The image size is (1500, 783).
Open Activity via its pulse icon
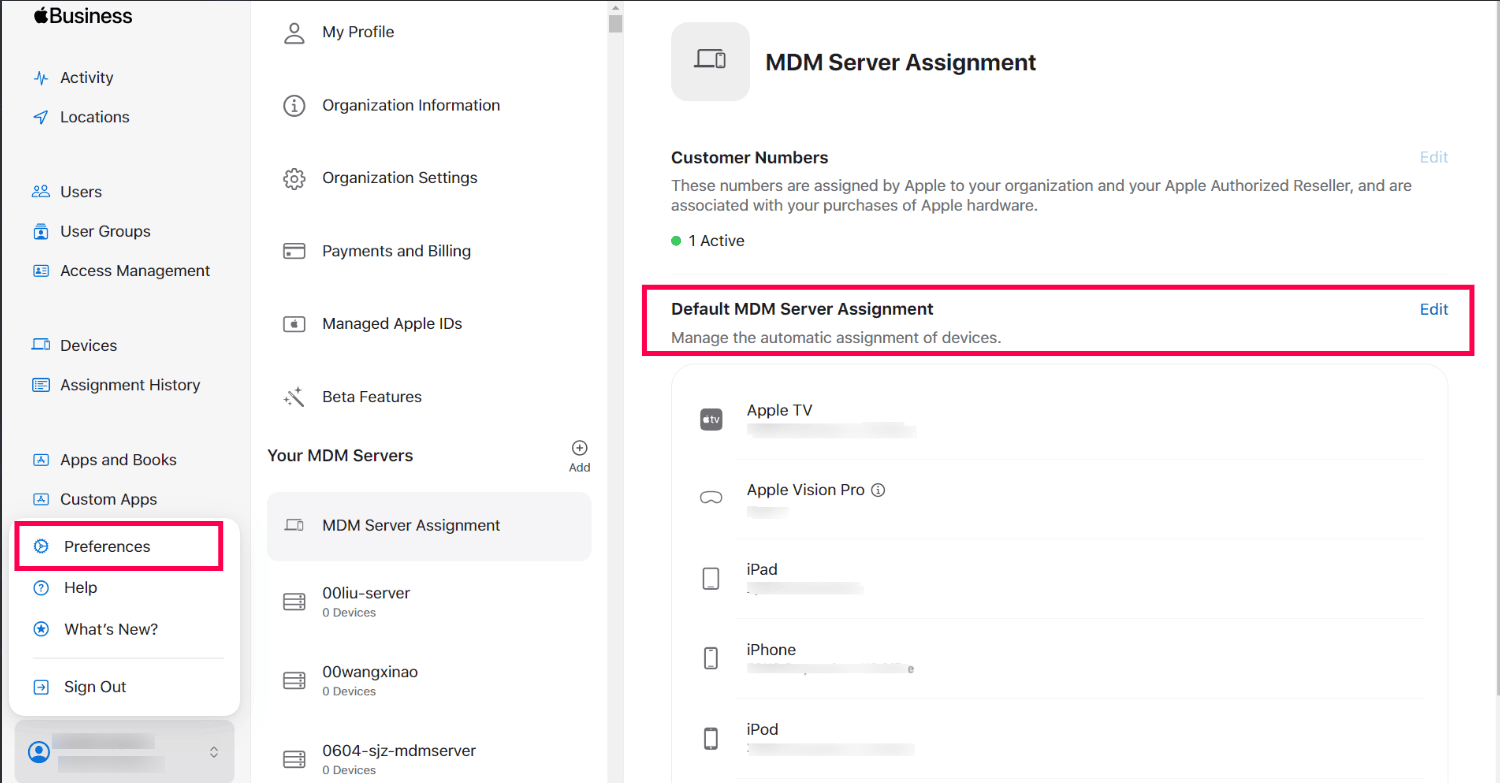click(41, 78)
